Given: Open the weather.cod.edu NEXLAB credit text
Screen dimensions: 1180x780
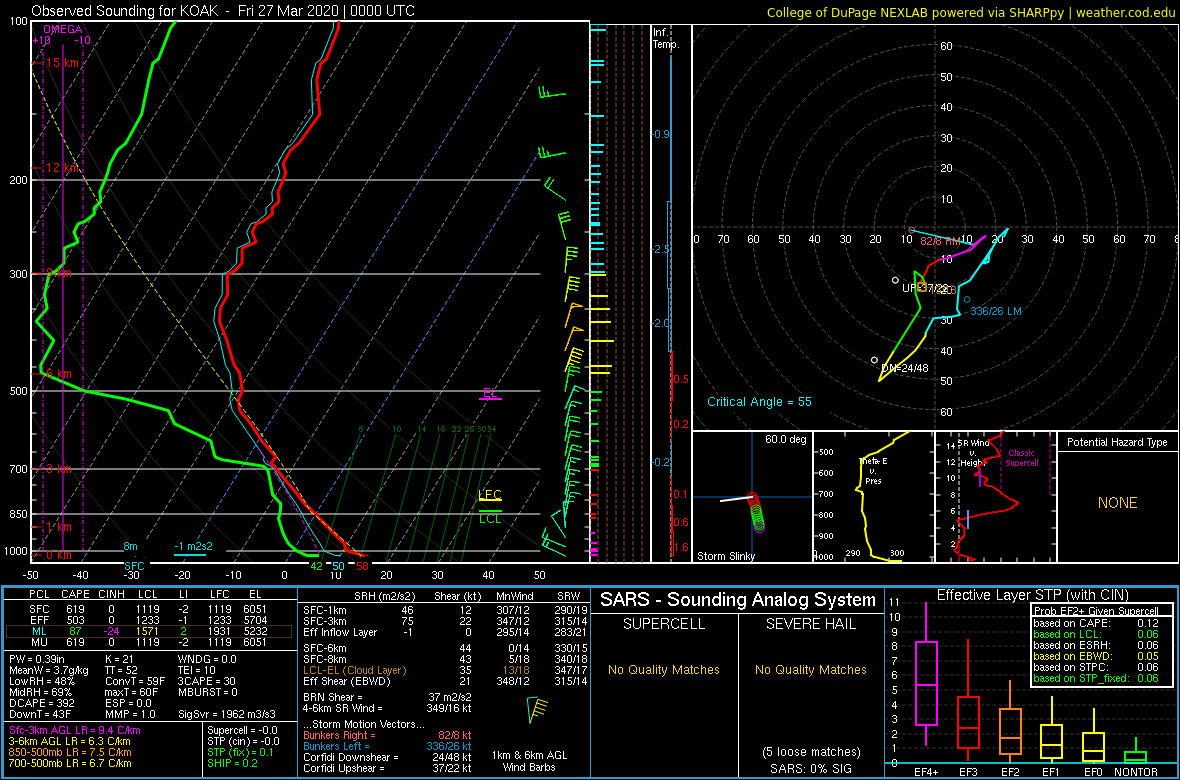Looking at the screenshot, I should [x=971, y=12].
